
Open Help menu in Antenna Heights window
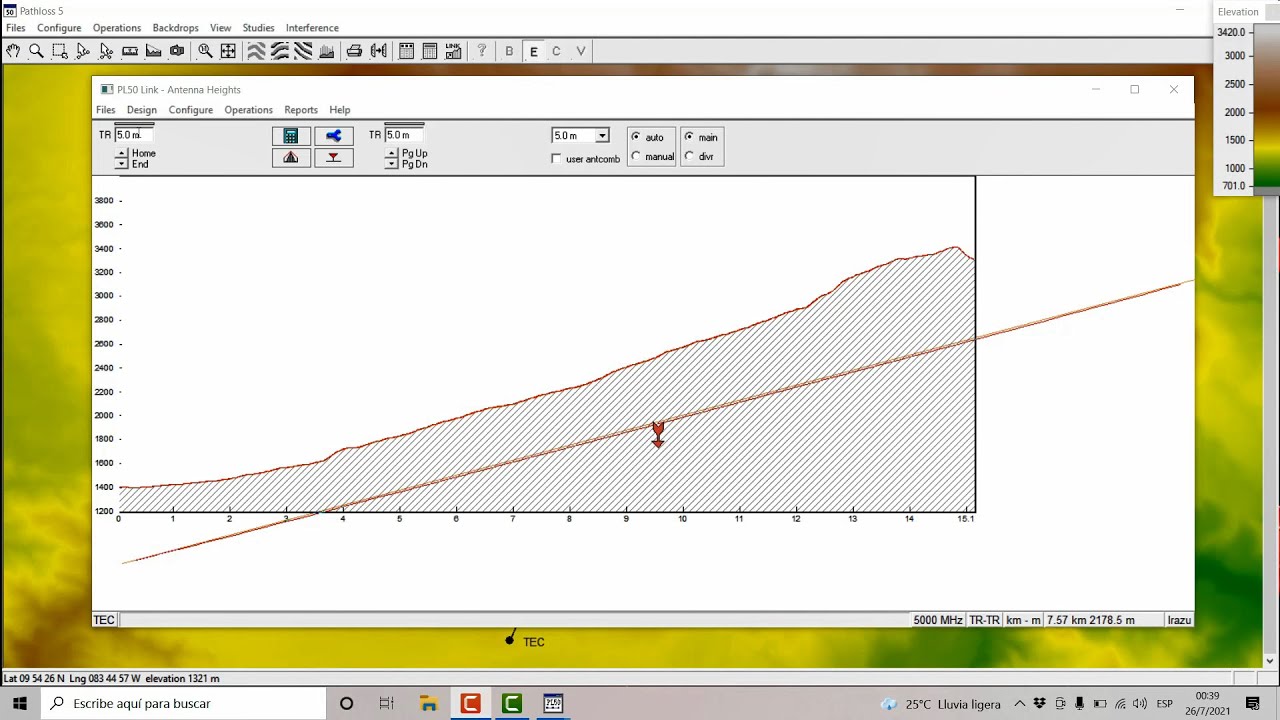click(x=340, y=110)
